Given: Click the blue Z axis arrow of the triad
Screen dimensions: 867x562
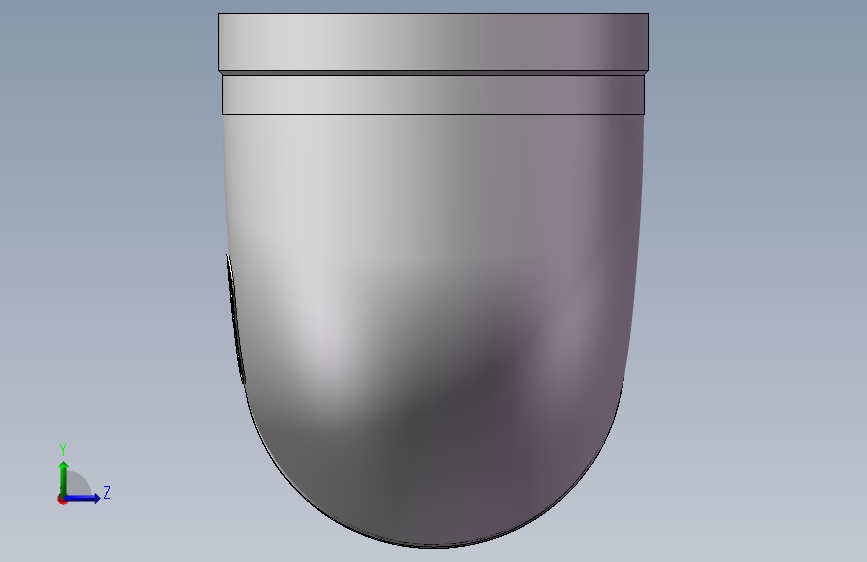Looking at the screenshot, I should (83, 498).
